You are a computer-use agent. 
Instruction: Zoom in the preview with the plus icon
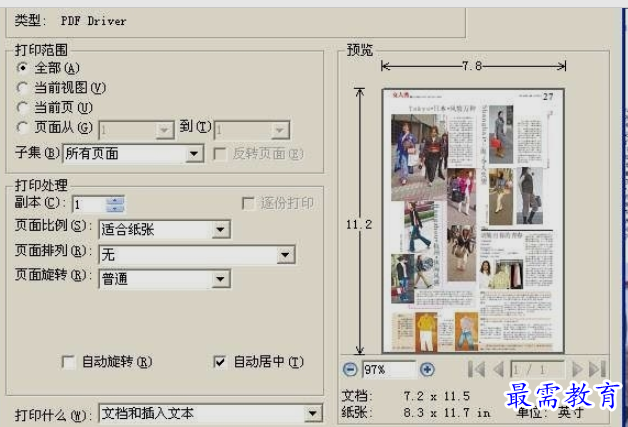(x=427, y=369)
